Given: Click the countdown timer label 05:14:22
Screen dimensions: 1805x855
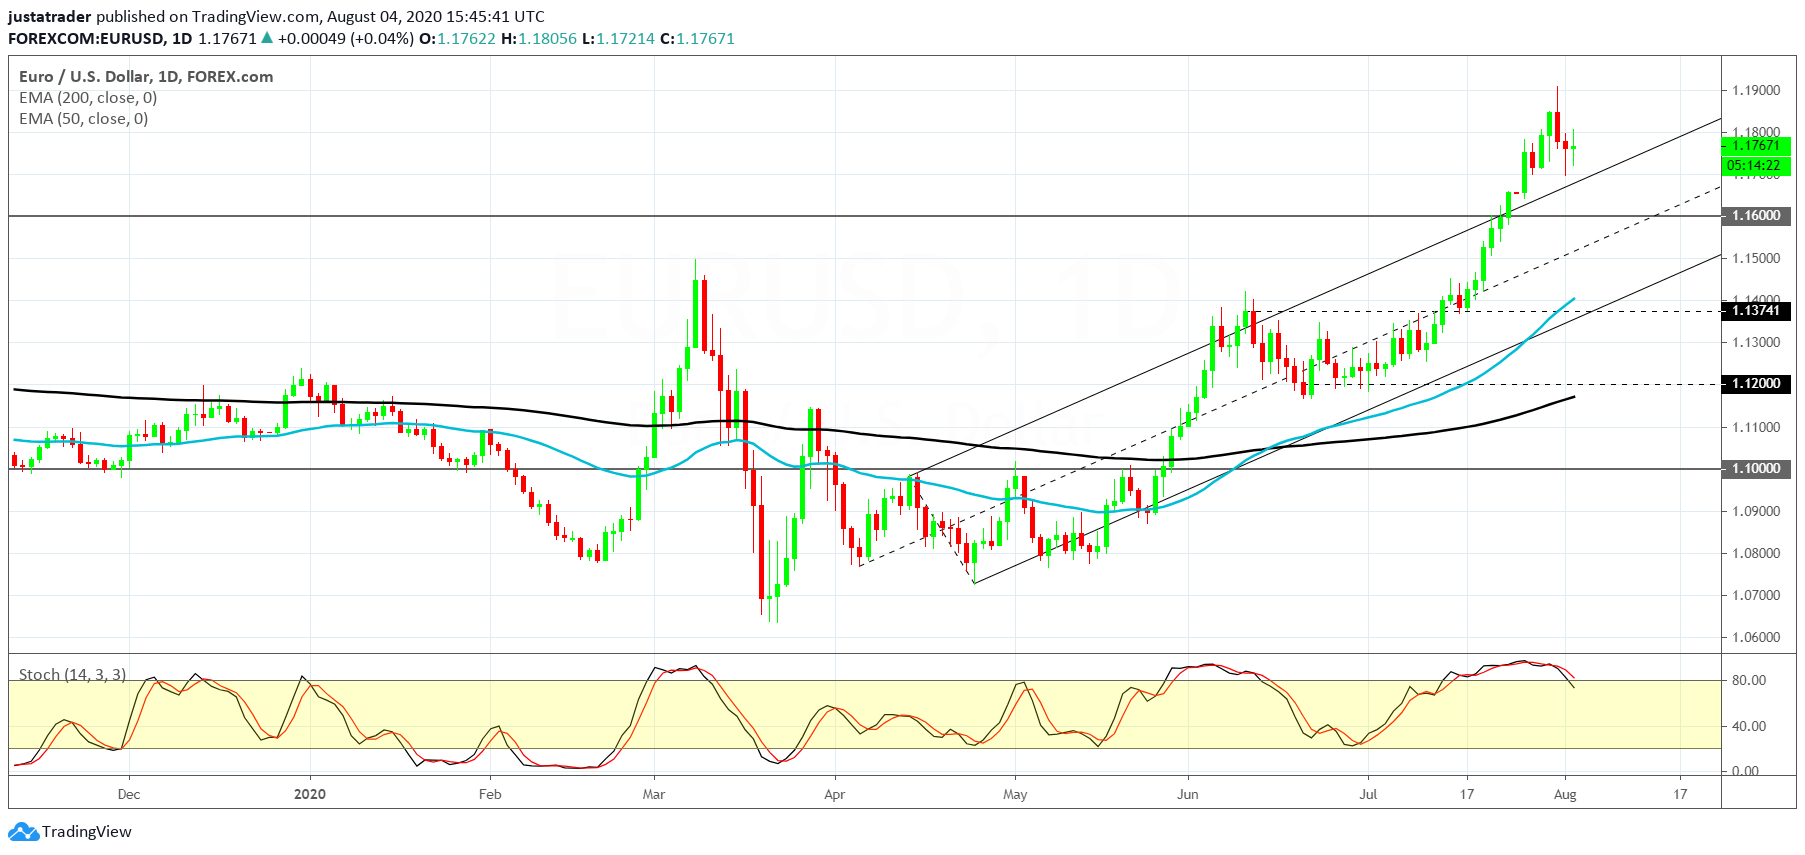Looking at the screenshot, I should (1756, 166).
